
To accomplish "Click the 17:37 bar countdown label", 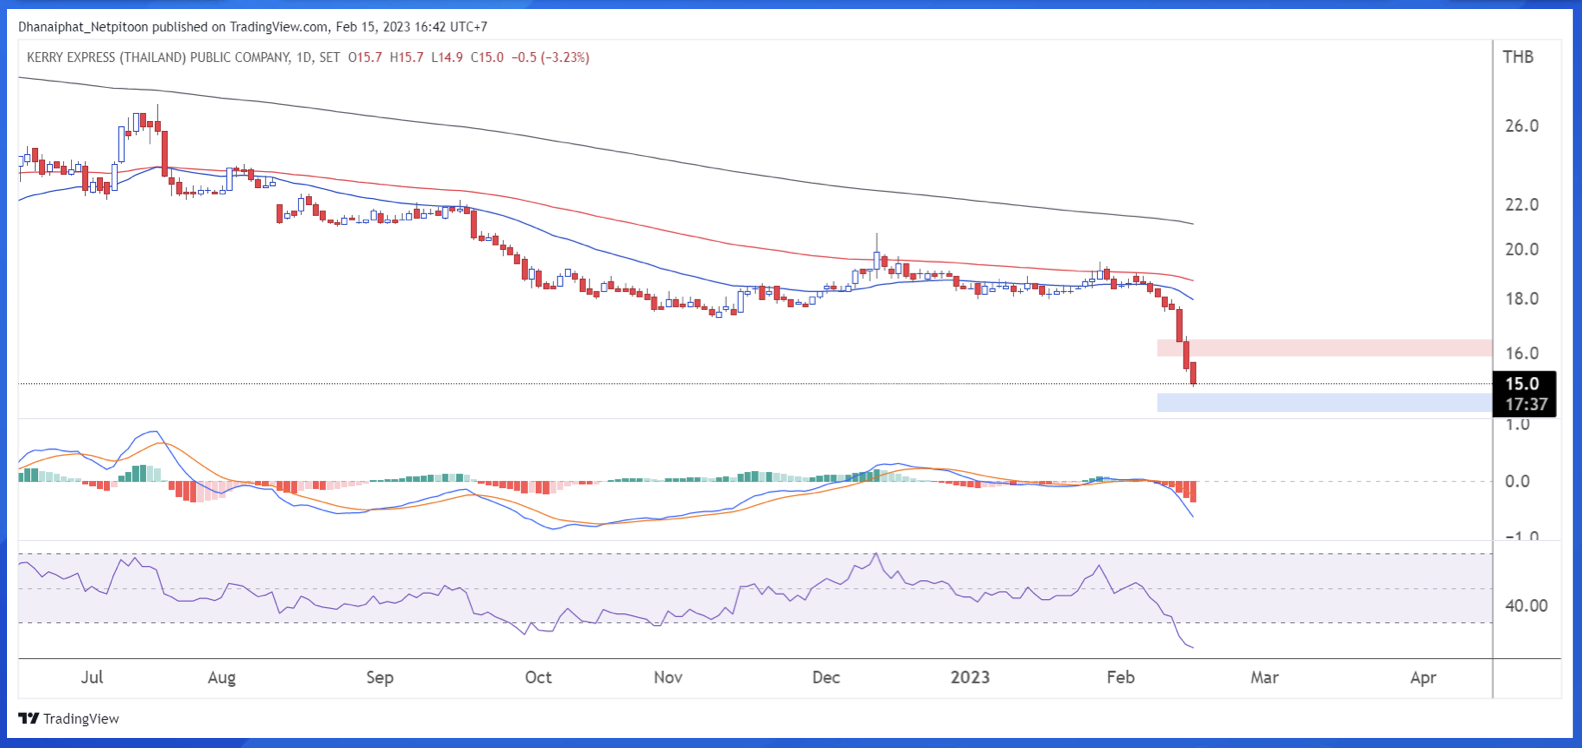I will [1526, 405].
